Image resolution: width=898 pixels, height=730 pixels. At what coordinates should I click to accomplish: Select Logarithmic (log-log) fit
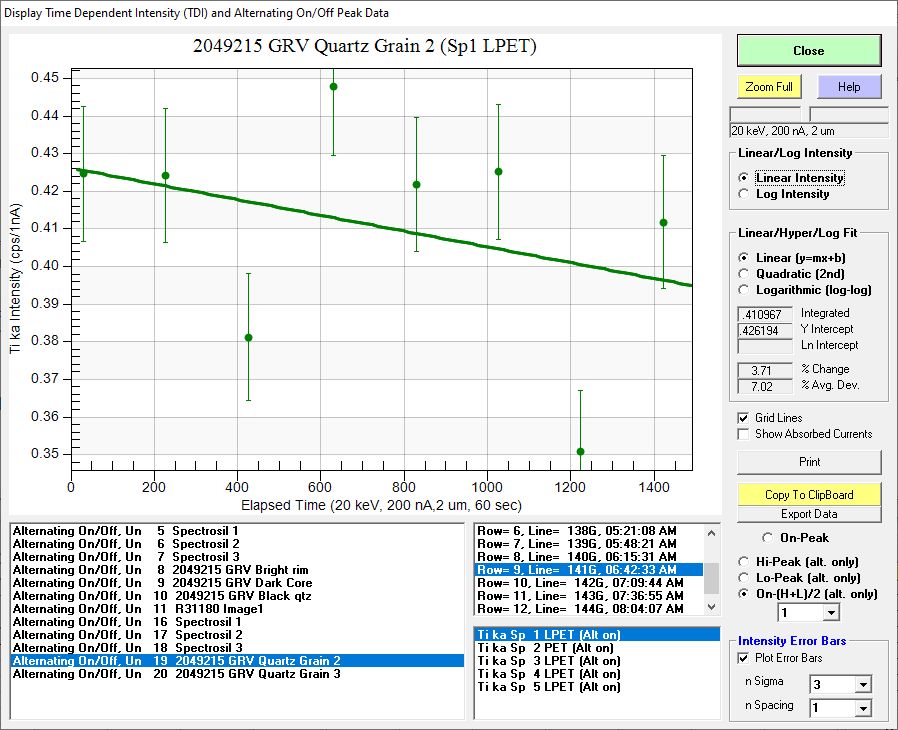[743, 290]
